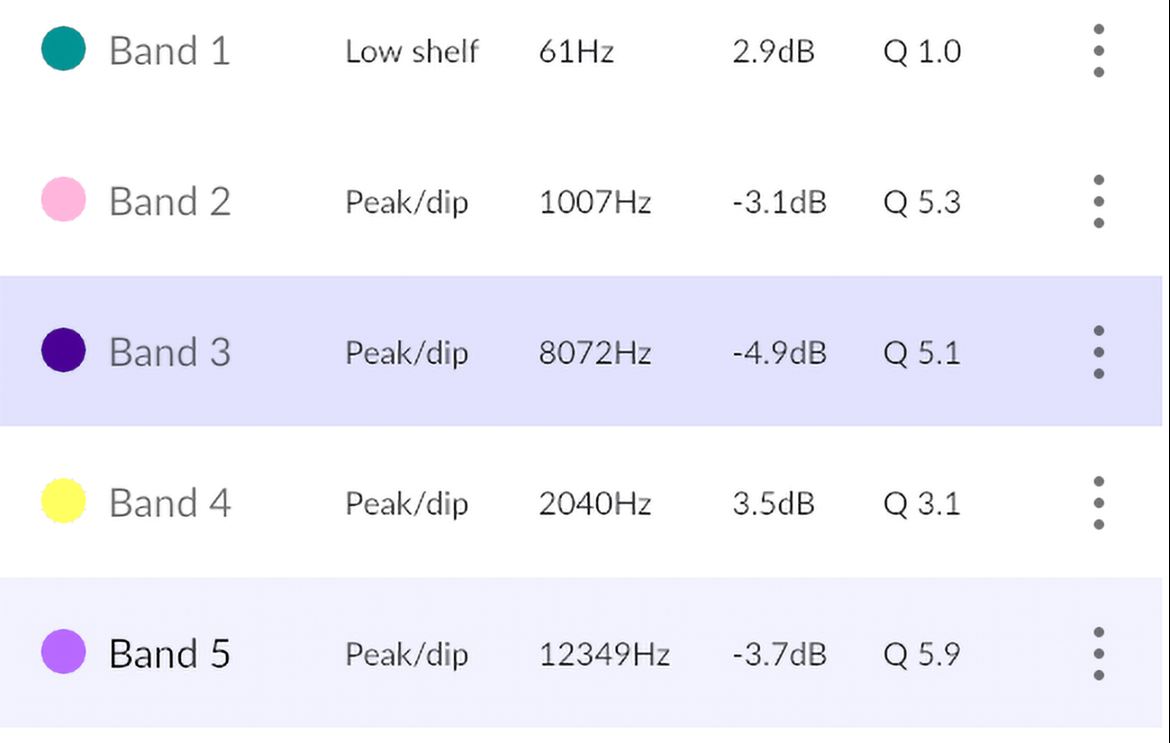Open the Band 1 three-dot options menu

[x=1098, y=51]
